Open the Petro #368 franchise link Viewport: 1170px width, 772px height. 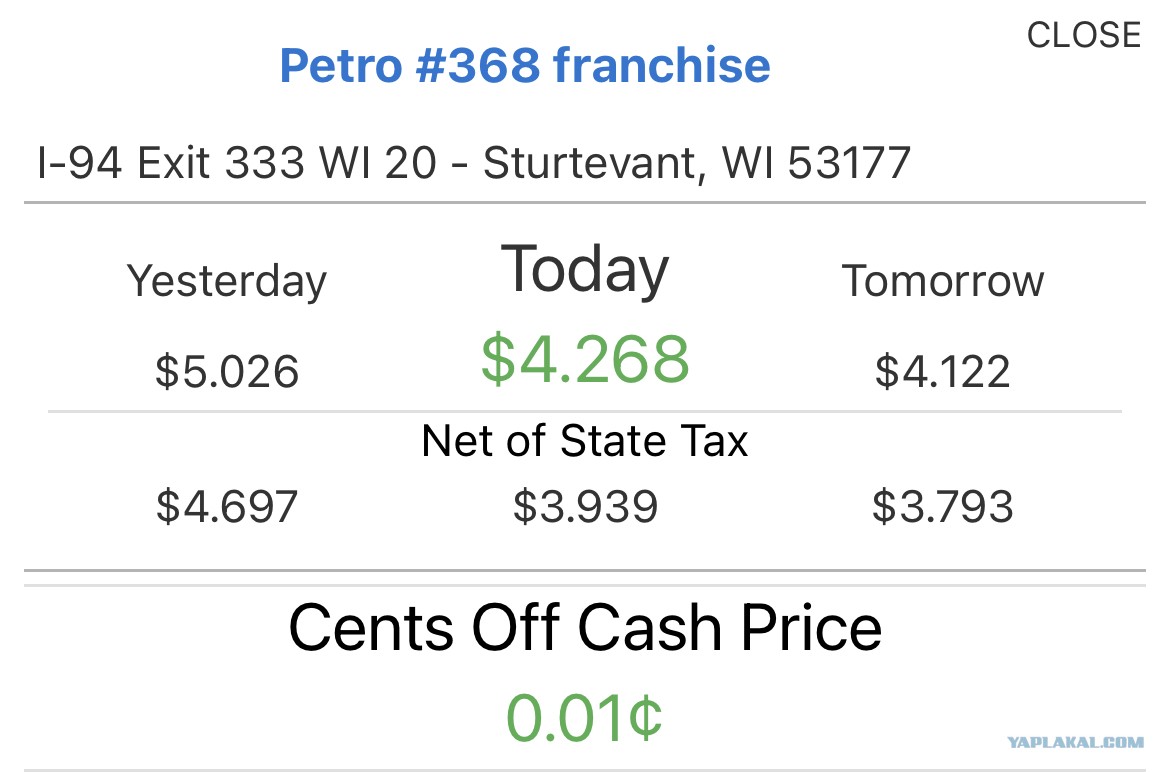click(x=525, y=65)
